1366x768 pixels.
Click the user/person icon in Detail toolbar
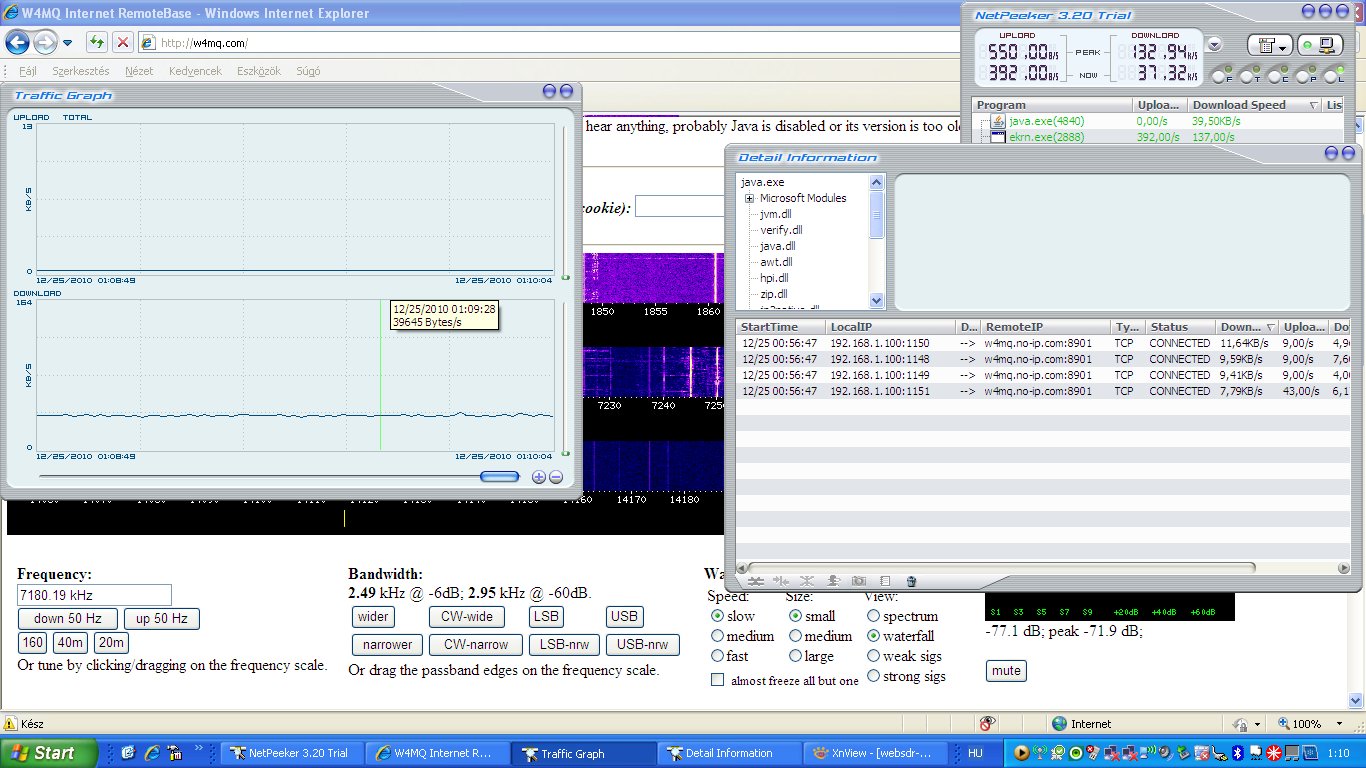click(833, 581)
